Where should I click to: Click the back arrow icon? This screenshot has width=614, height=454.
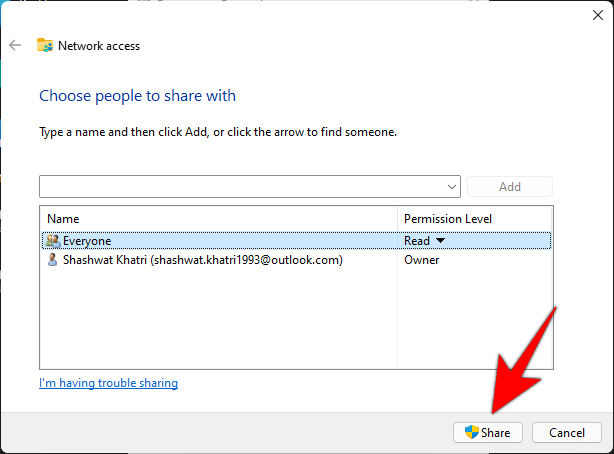click(x=14, y=45)
